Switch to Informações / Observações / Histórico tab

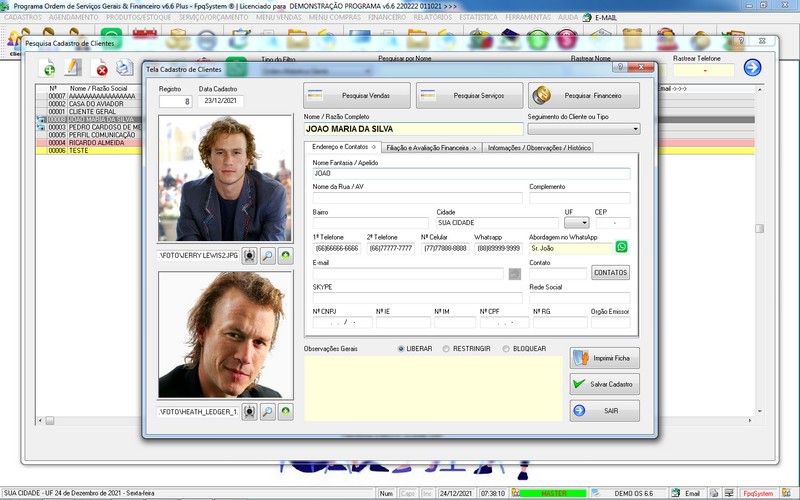point(539,147)
